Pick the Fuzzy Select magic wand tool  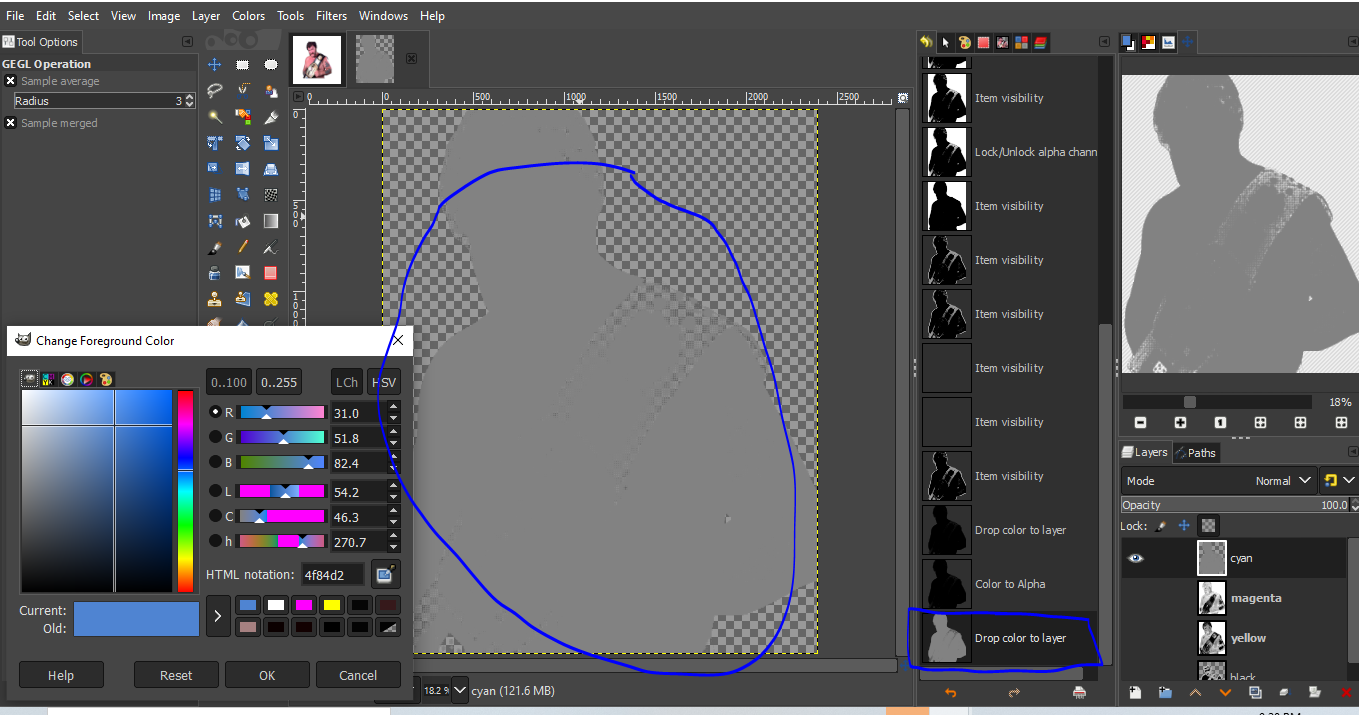click(x=214, y=117)
